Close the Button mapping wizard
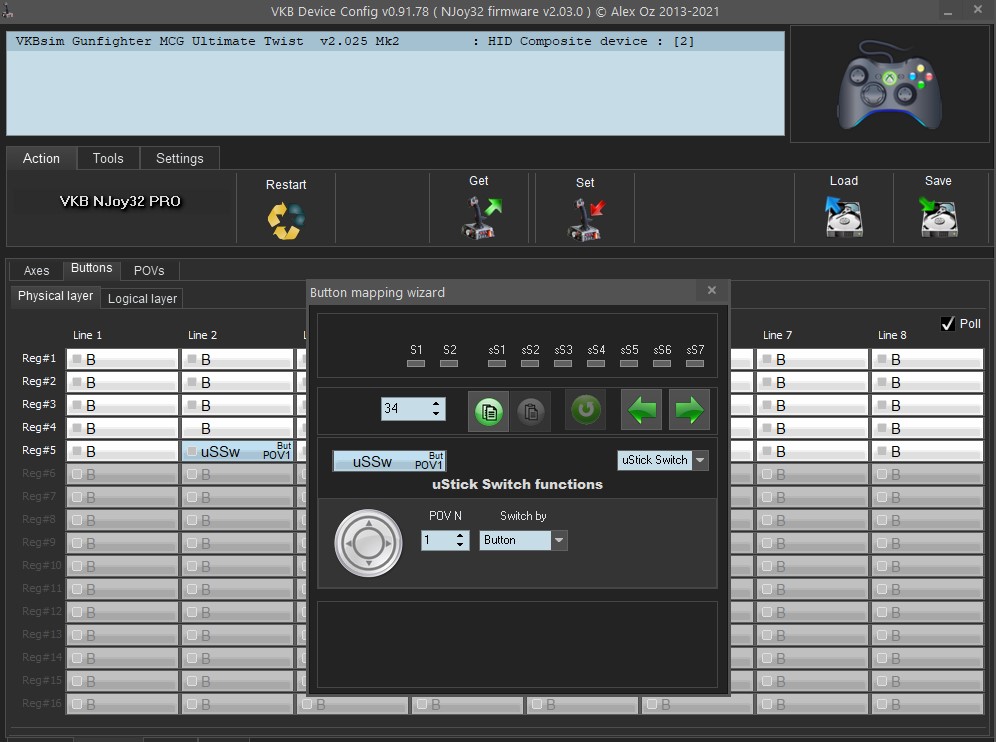This screenshot has height=742, width=996. click(x=712, y=290)
